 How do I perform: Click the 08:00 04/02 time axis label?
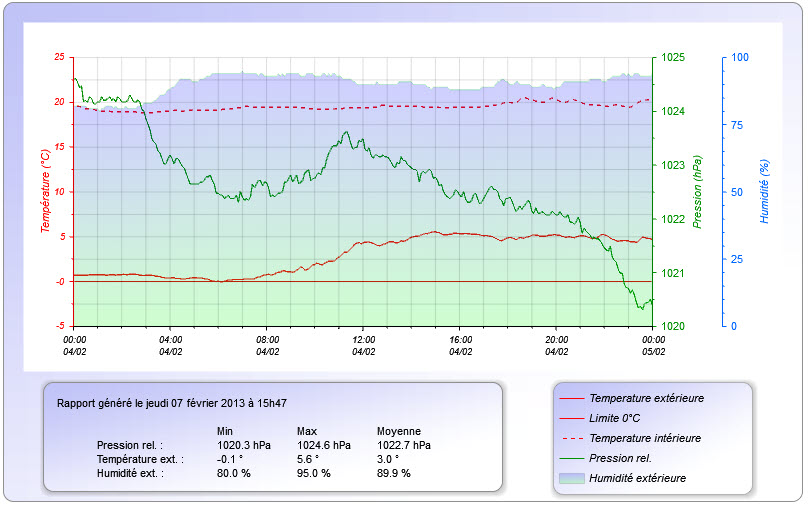[x=267, y=345]
